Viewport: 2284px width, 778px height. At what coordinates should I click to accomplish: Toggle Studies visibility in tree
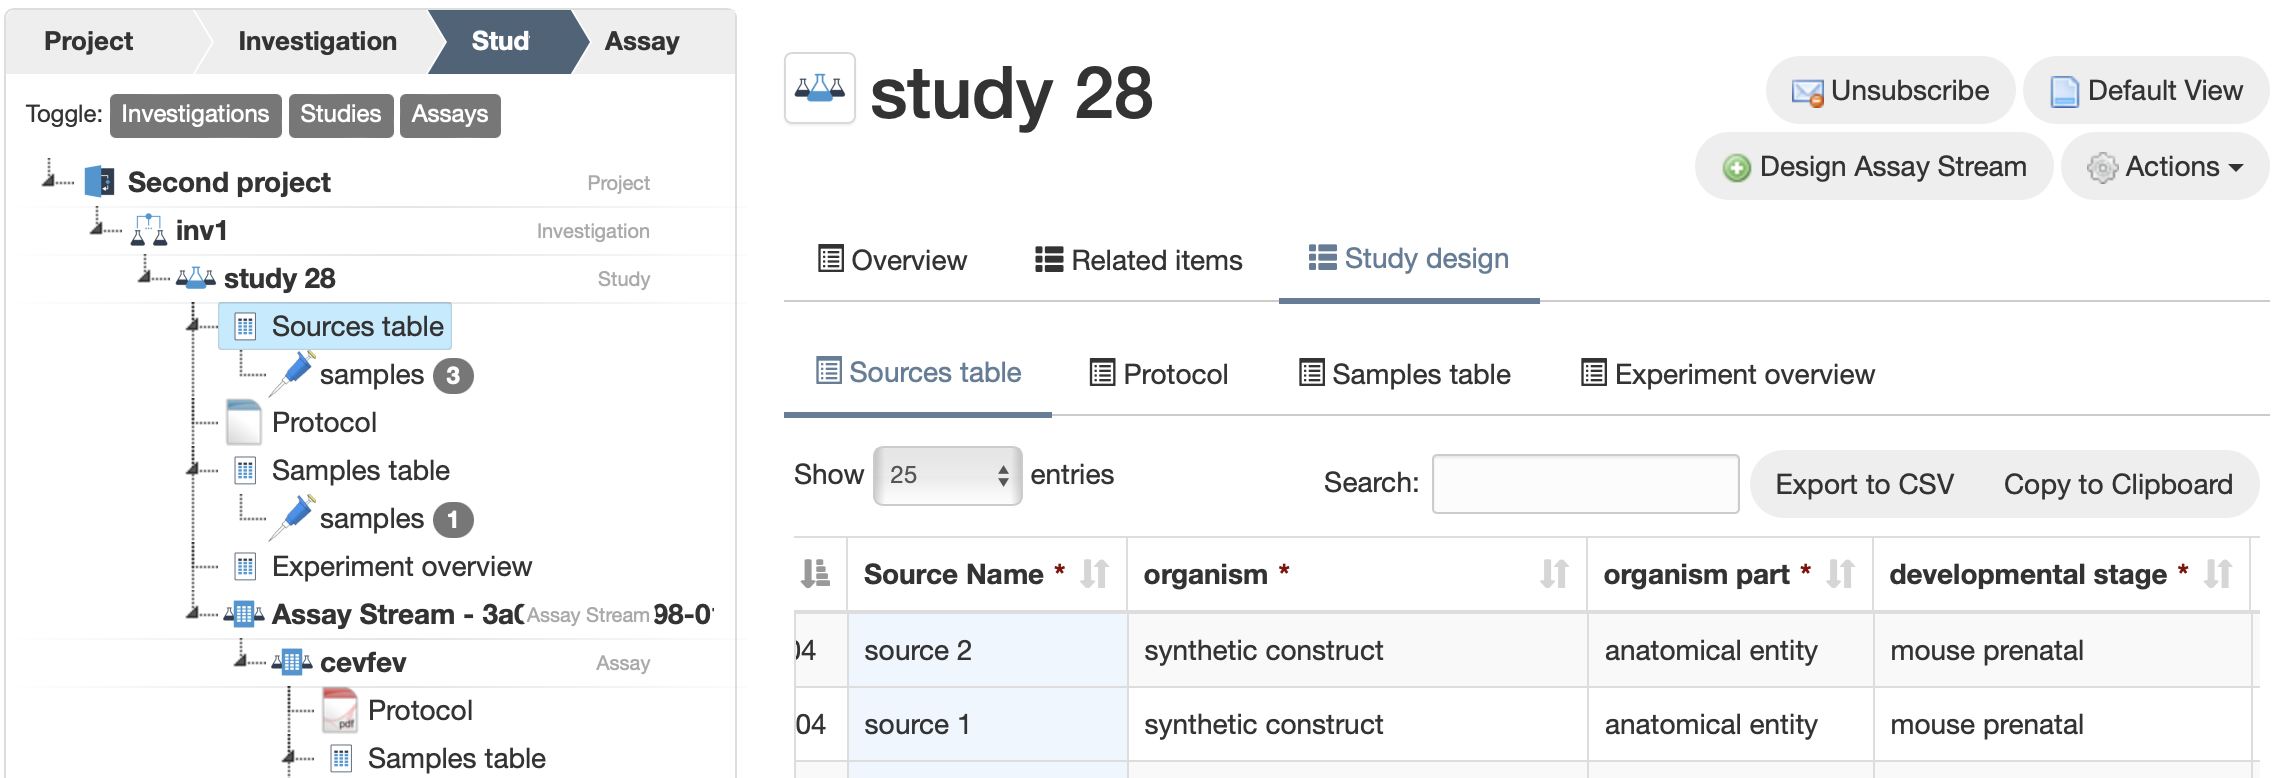click(340, 115)
